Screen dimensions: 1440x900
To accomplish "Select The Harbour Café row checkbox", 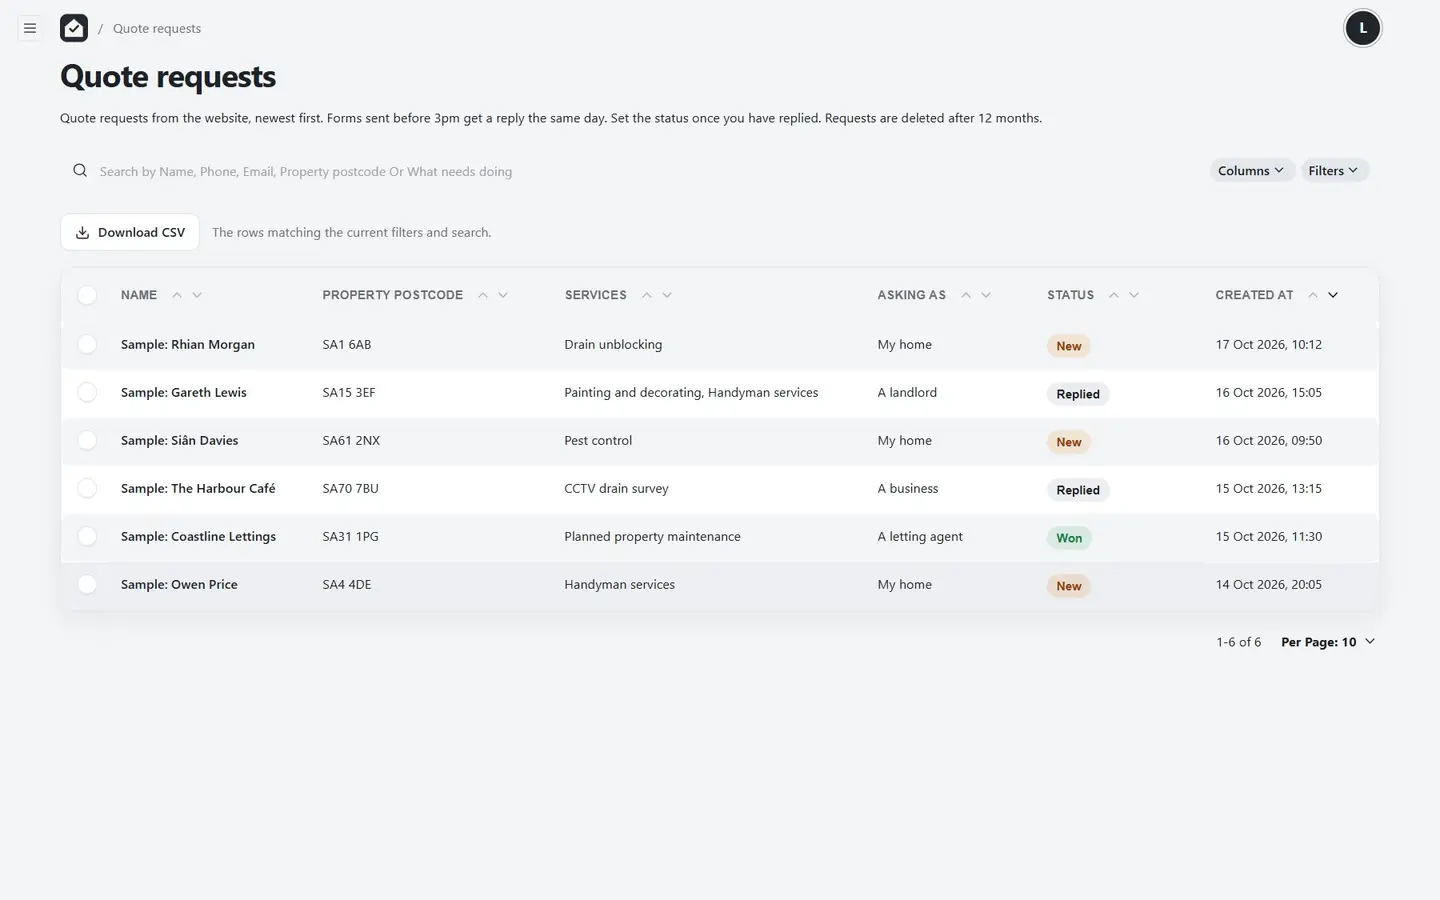I will pyautogui.click(x=87, y=488).
